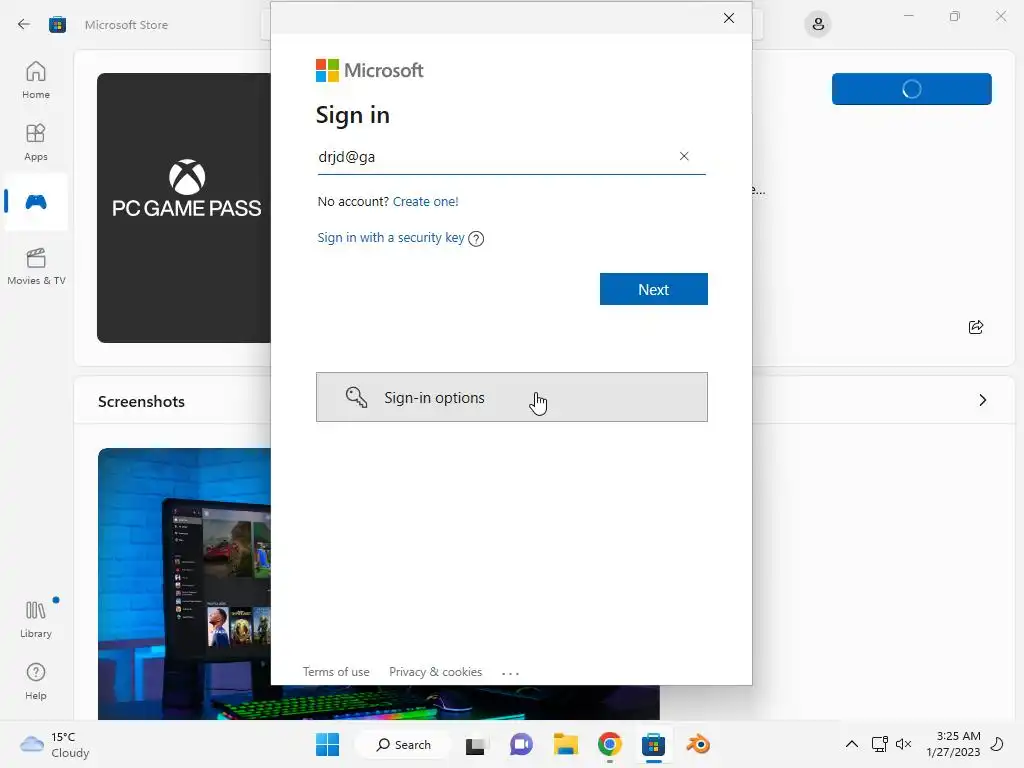Open the Home section in the Store sidebar

pos(36,80)
